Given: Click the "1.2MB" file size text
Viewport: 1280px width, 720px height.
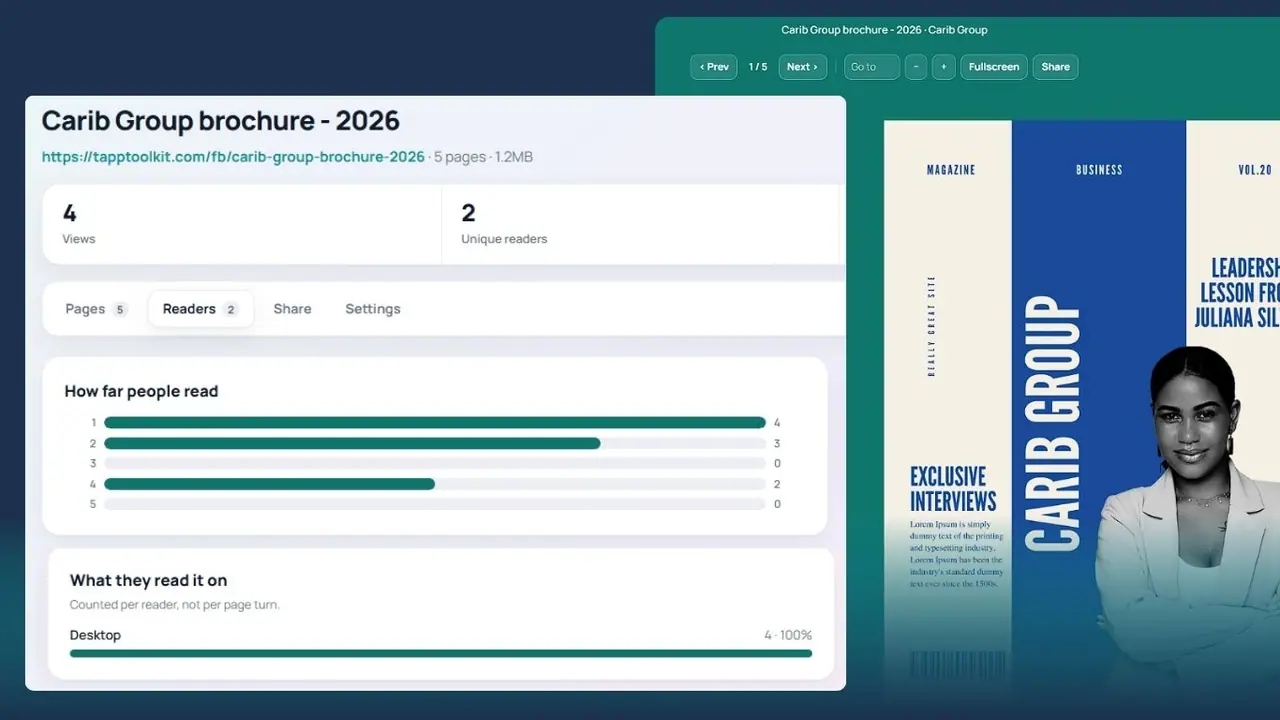Looking at the screenshot, I should tap(514, 157).
